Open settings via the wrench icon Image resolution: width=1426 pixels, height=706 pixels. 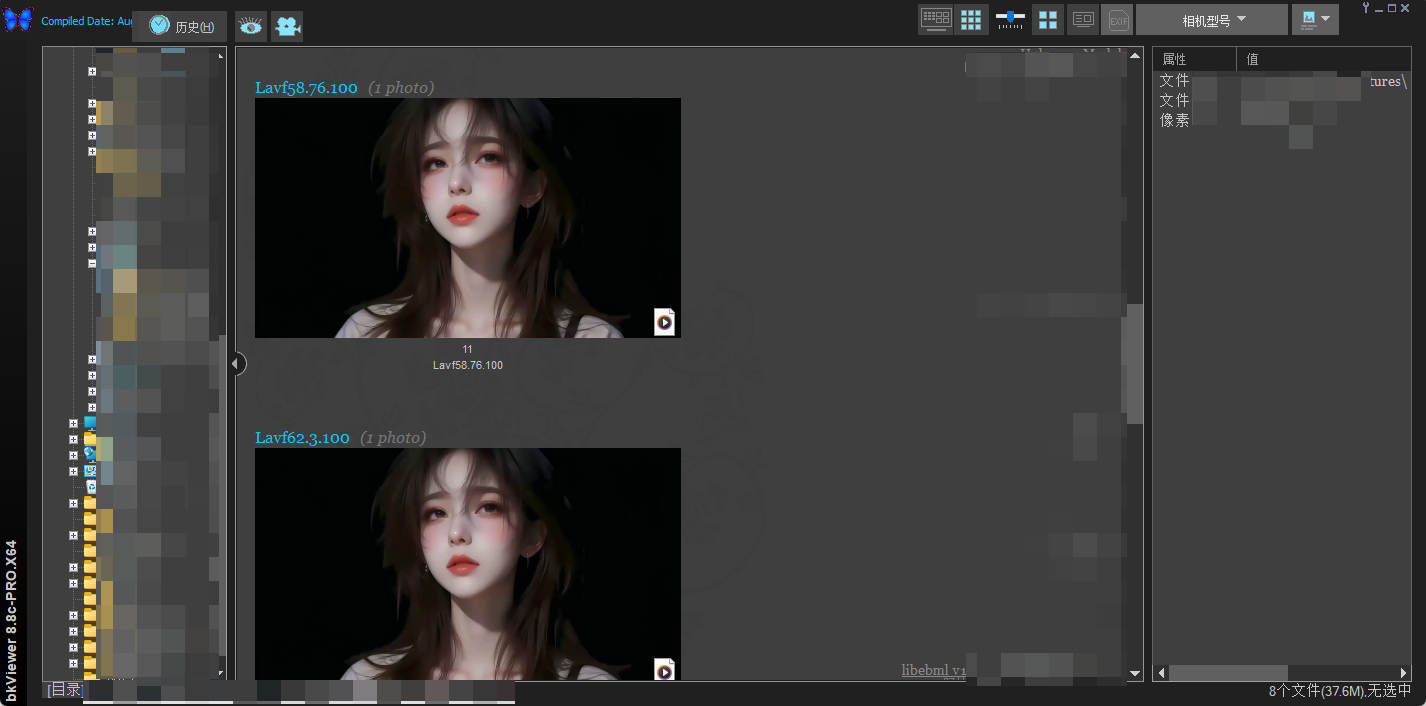[x=1366, y=8]
